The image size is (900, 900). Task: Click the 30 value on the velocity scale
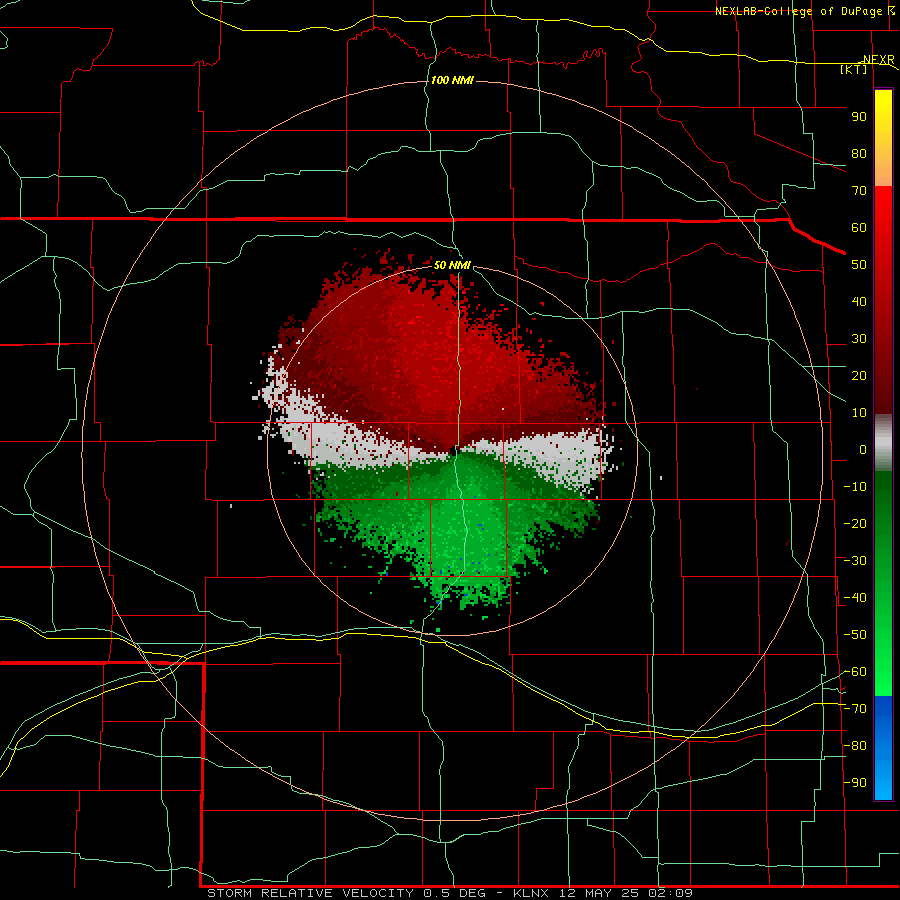coord(859,339)
